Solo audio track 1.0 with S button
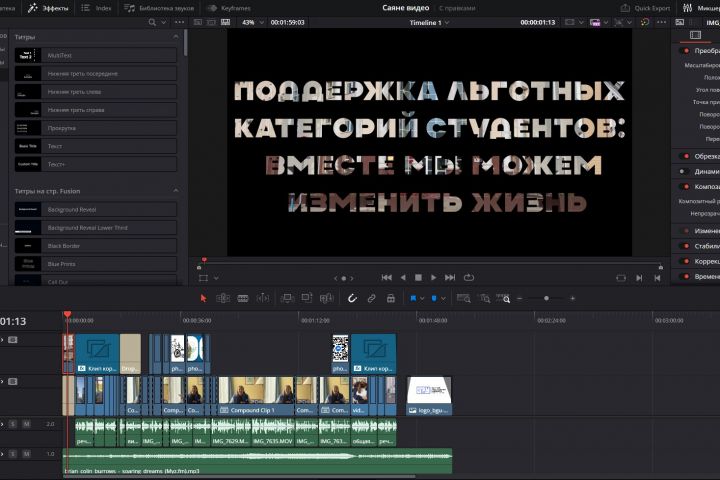720x480 pixels. pyautogui.click(x=13, y=454)
